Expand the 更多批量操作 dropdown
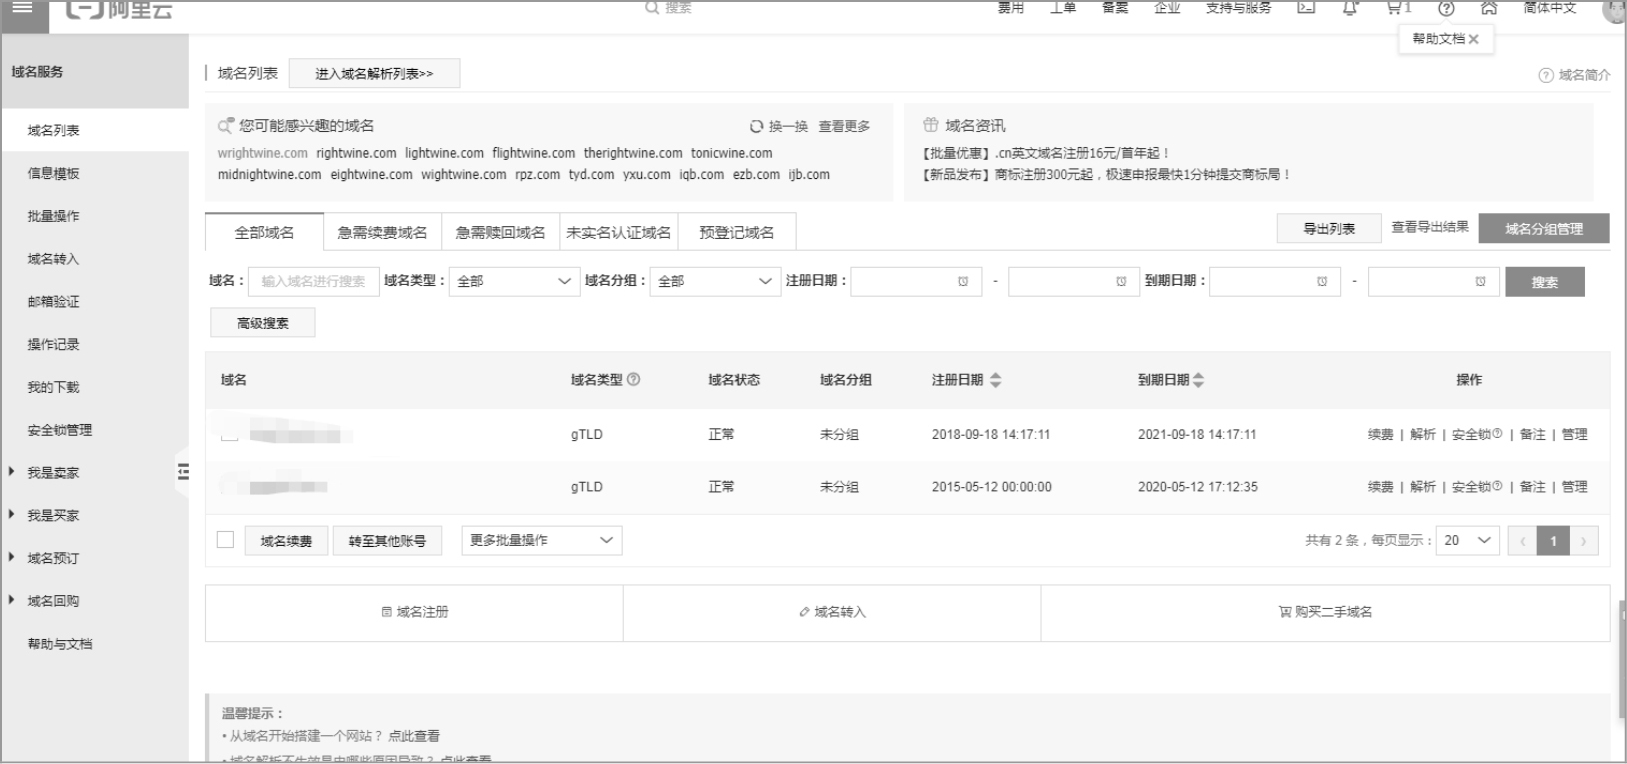 (x=541, y=540)
